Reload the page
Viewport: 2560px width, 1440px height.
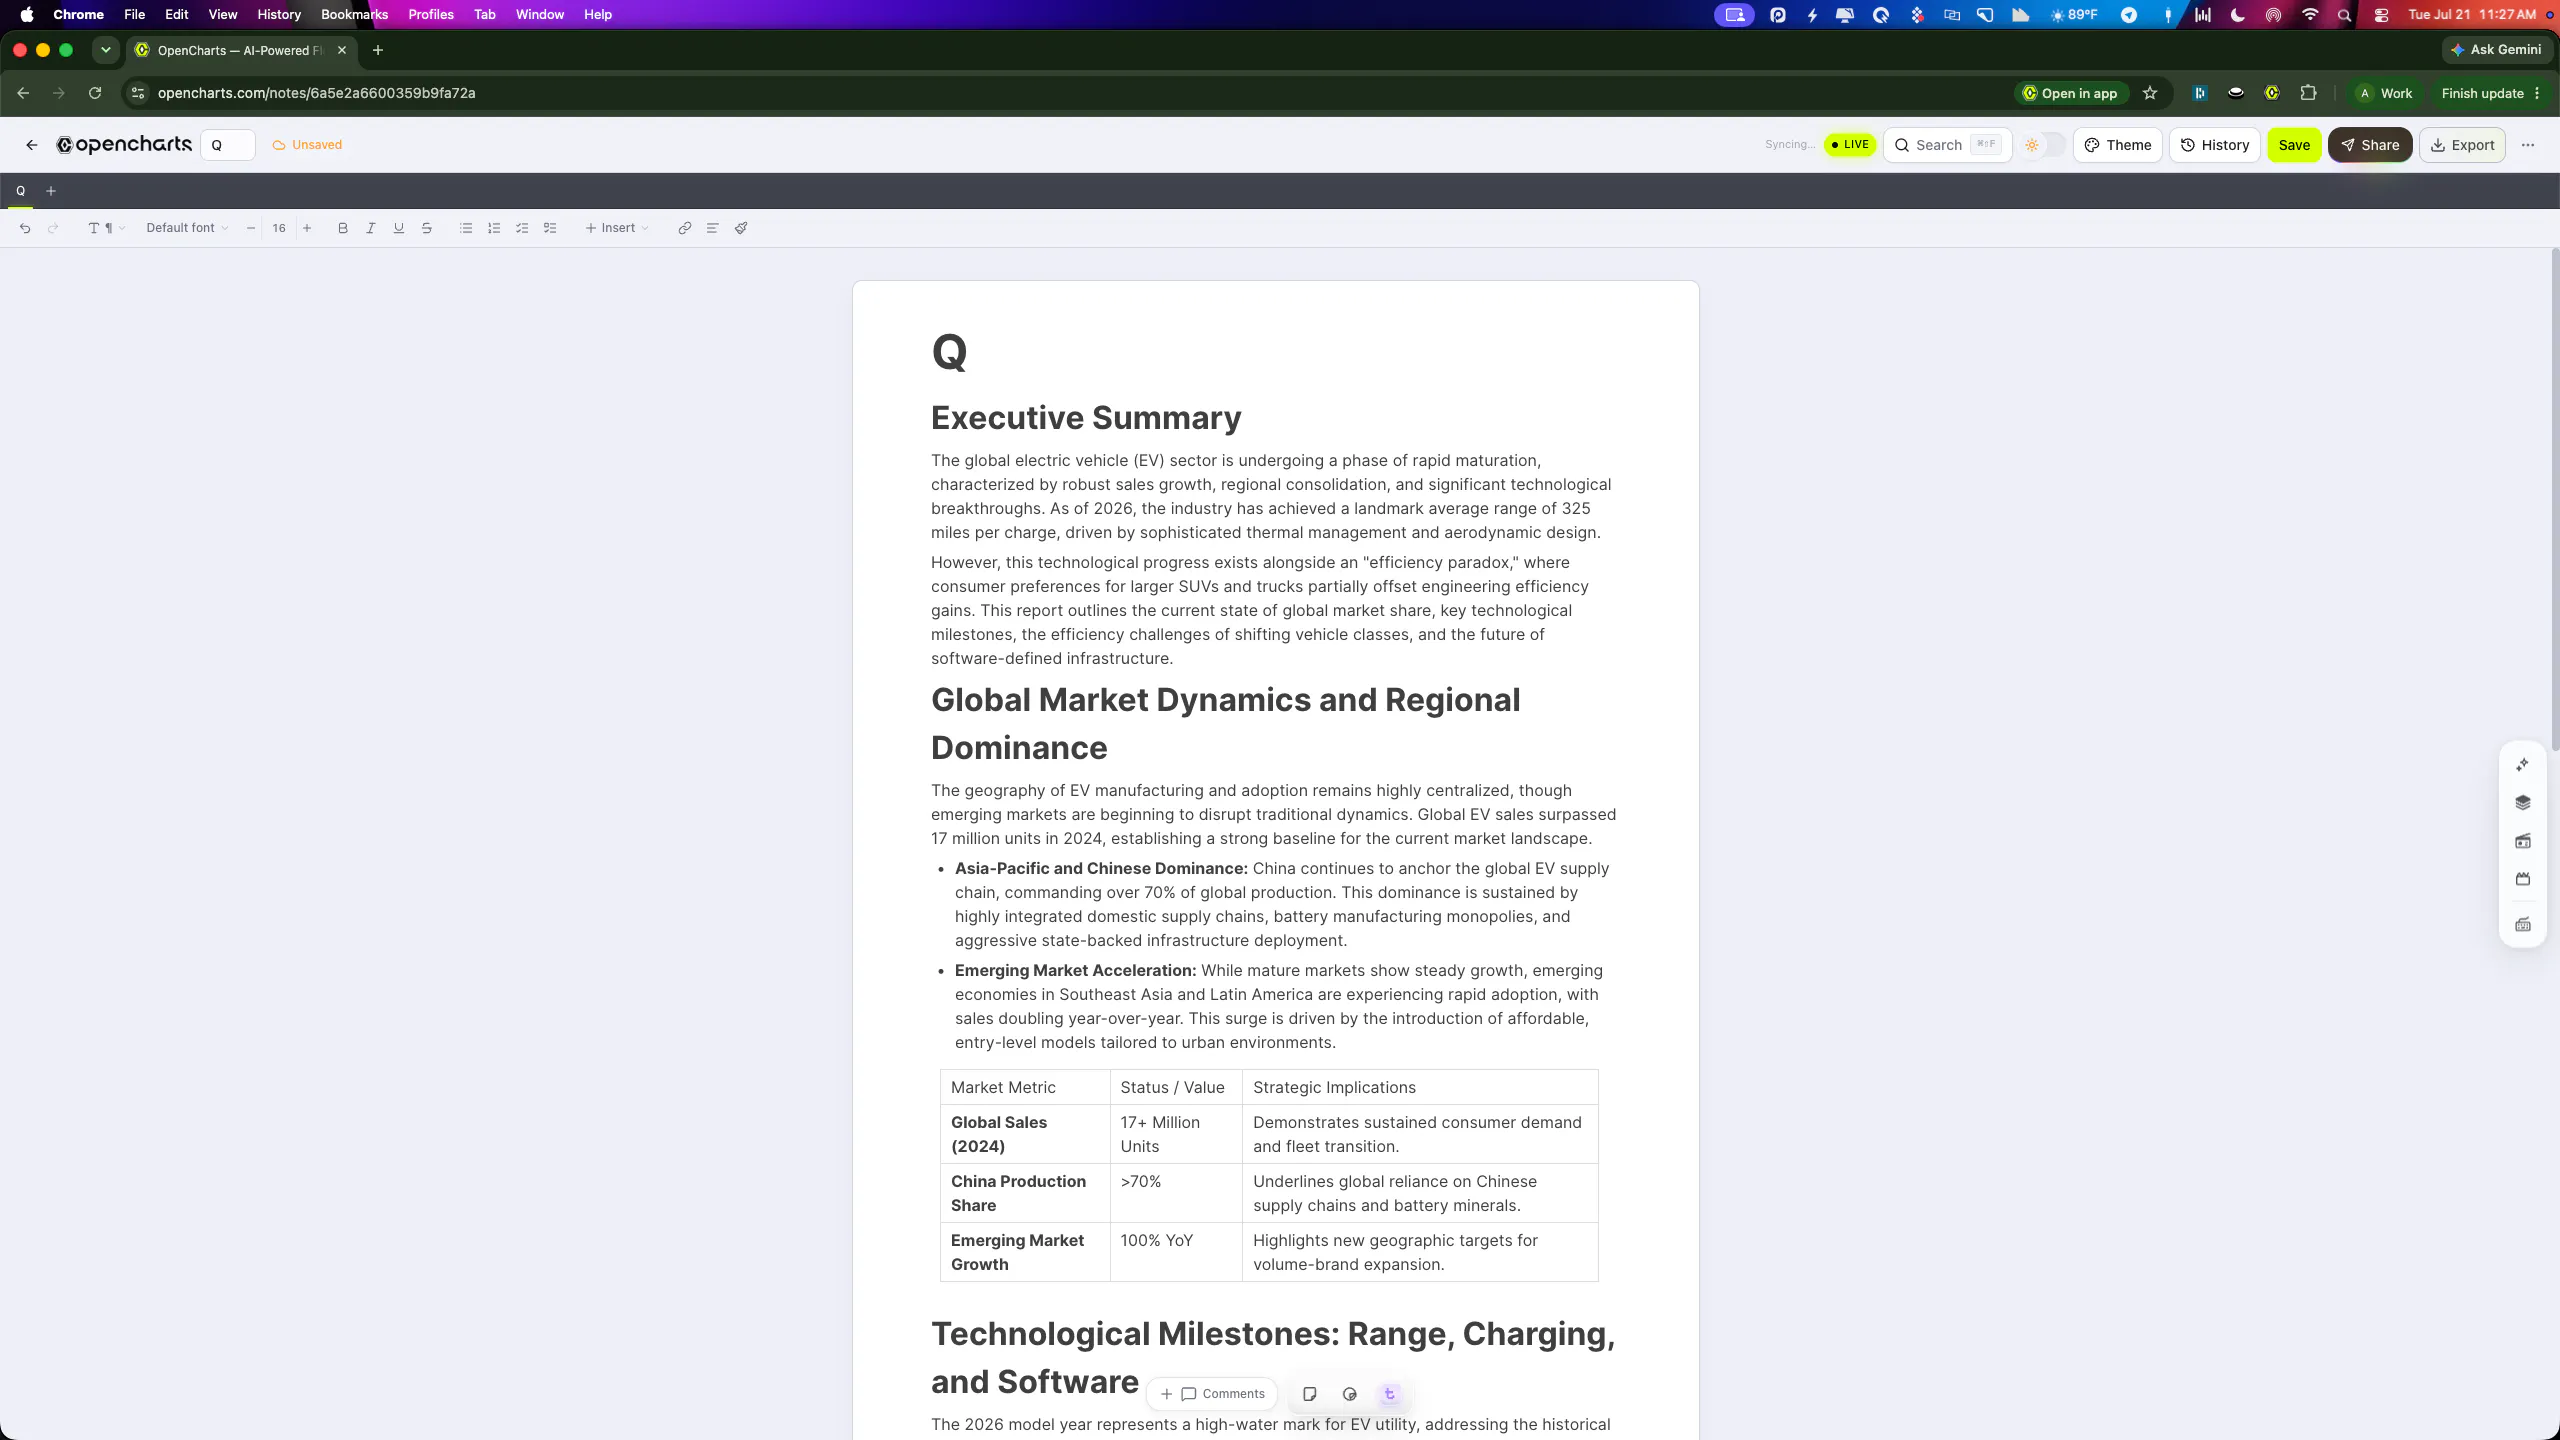click(95, 93)
